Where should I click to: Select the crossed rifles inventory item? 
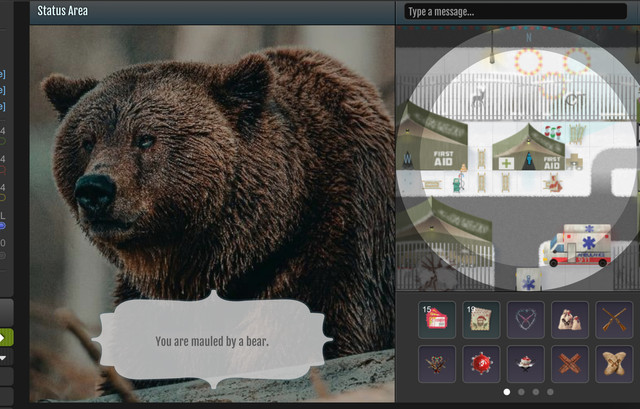[614, 320]
